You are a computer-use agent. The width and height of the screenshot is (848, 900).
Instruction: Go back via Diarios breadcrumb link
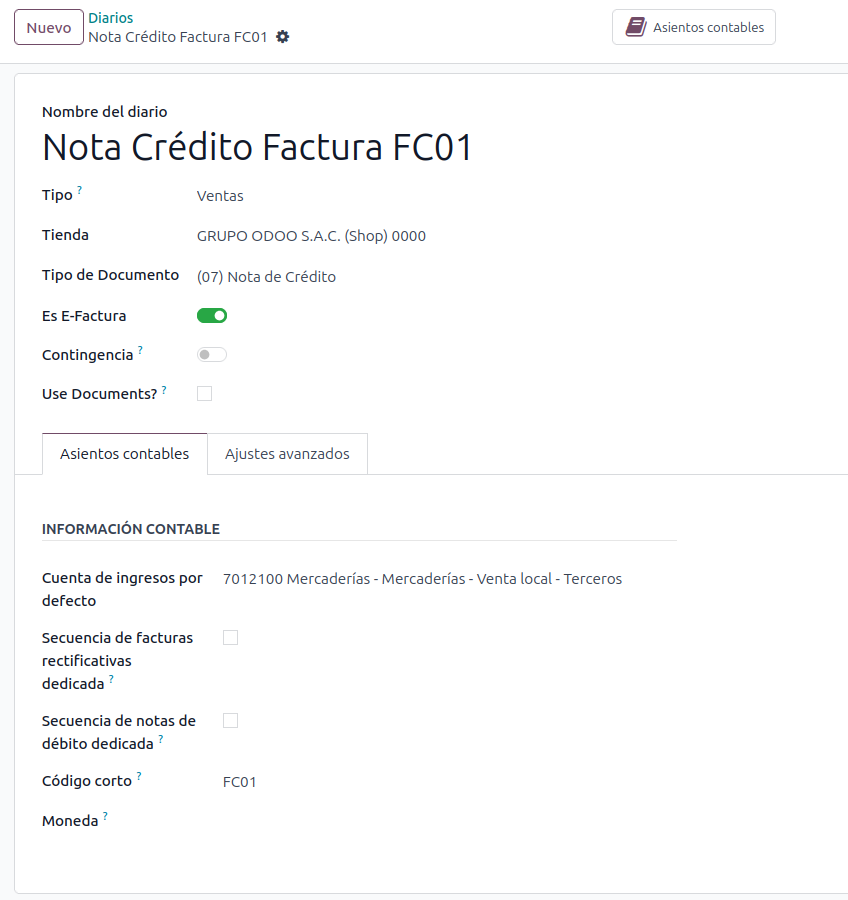pos(110,18)
